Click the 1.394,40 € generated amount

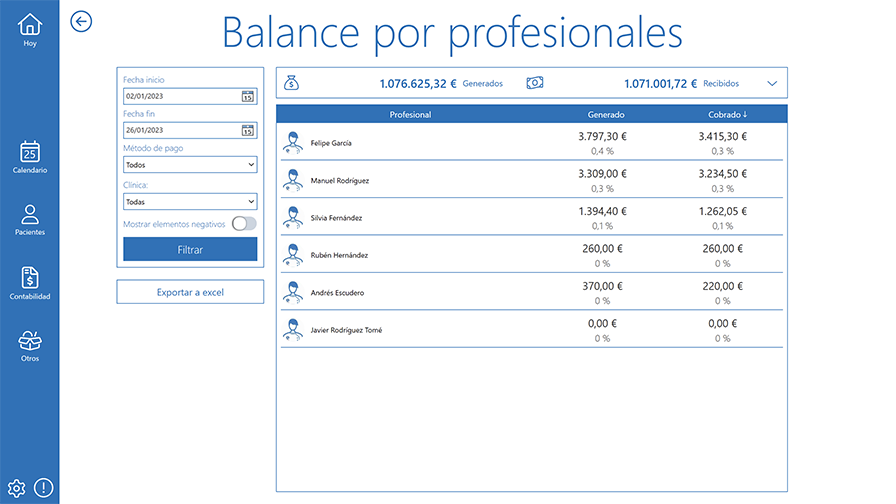(602, 211)
